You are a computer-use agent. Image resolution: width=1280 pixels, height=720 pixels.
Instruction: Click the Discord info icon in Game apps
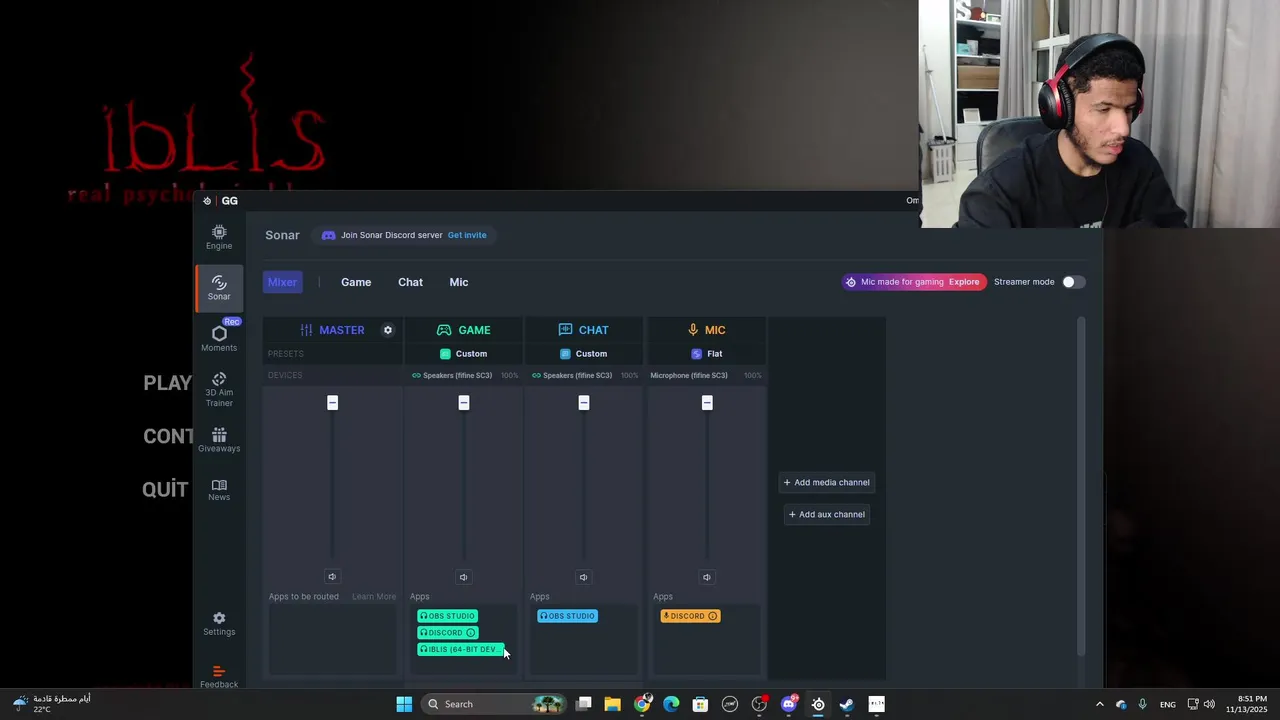click(470, 633)
